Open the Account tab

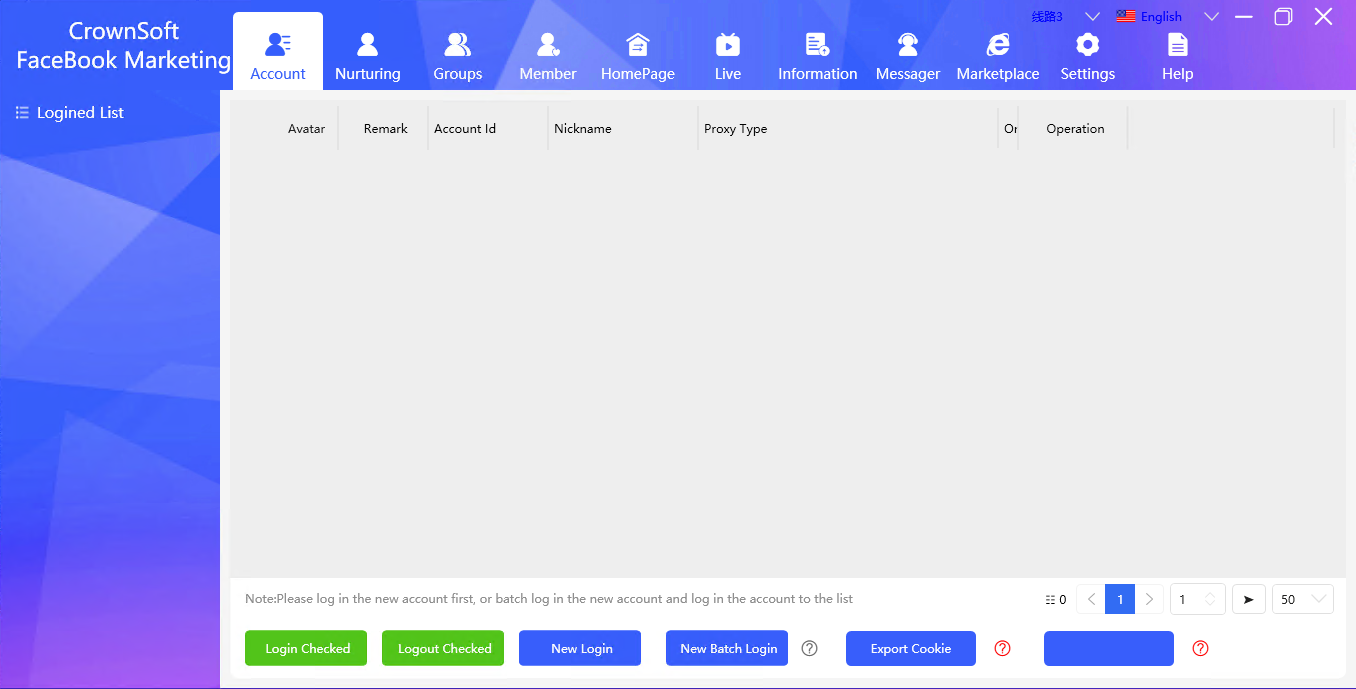(278, 52)
